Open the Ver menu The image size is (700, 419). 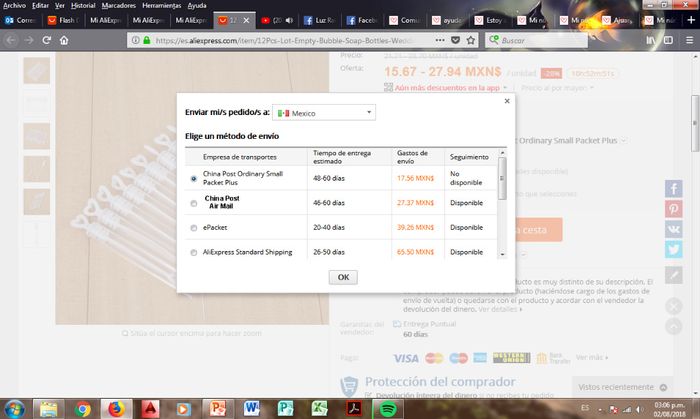click(x=60, y=5)
